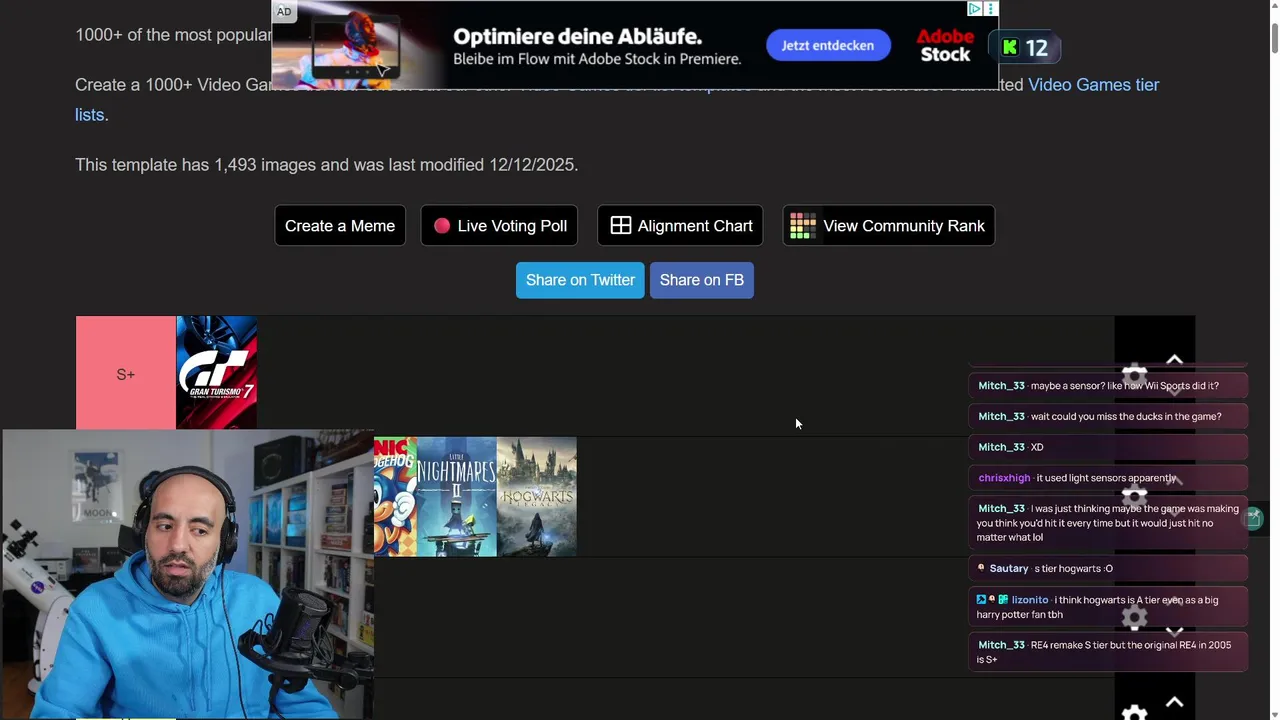
Task: Click the Share on FB button
Action: pyautogui.click(x=702, y=280)
